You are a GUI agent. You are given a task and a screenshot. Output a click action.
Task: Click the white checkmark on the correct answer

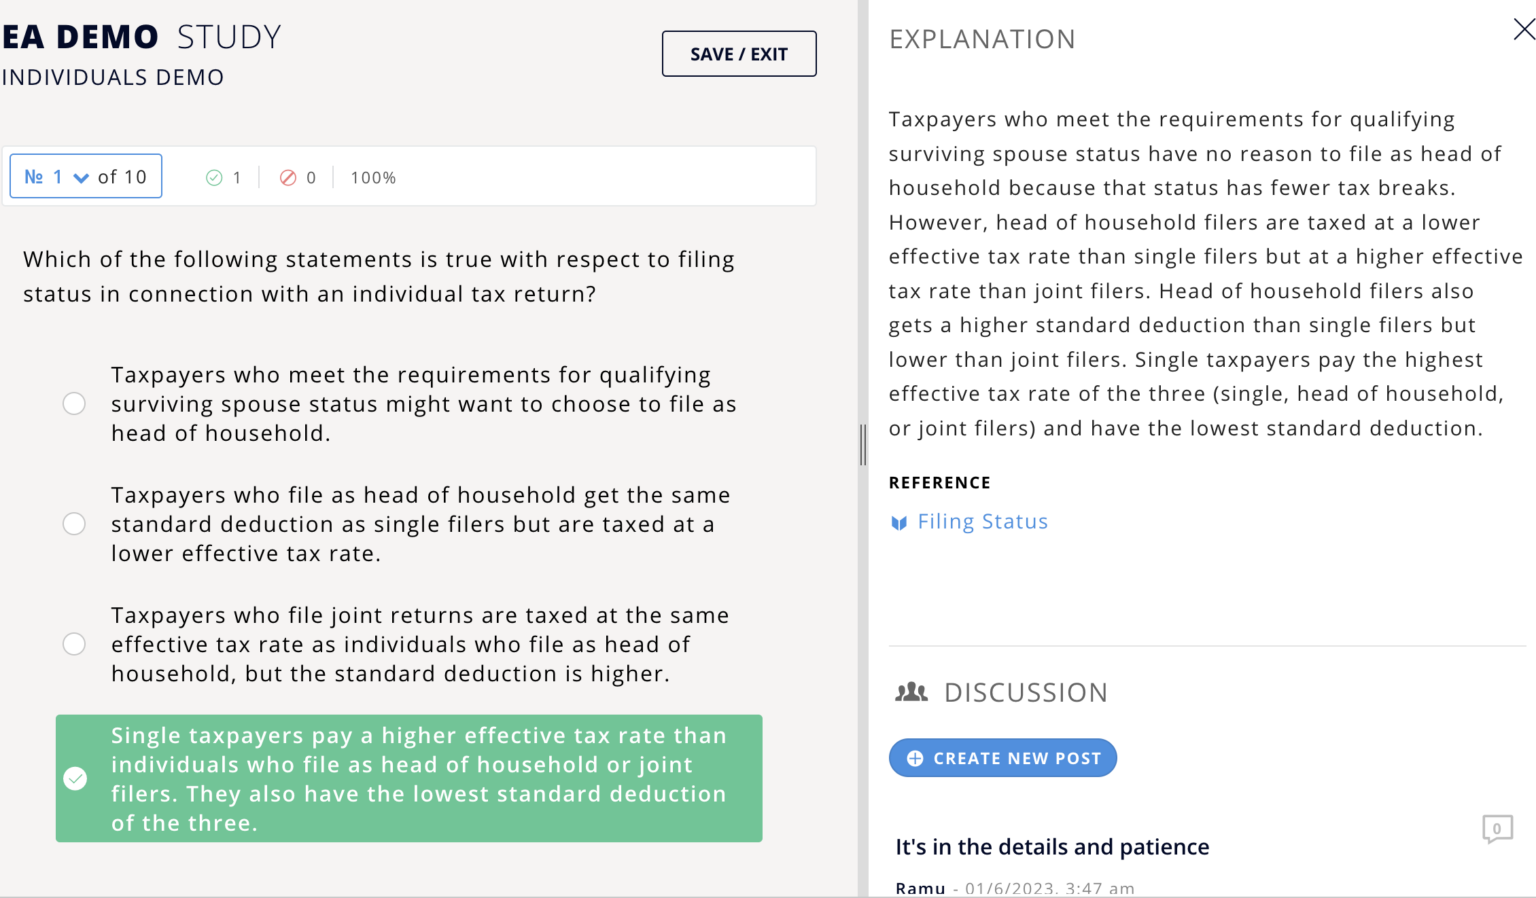tap(74, 778)
